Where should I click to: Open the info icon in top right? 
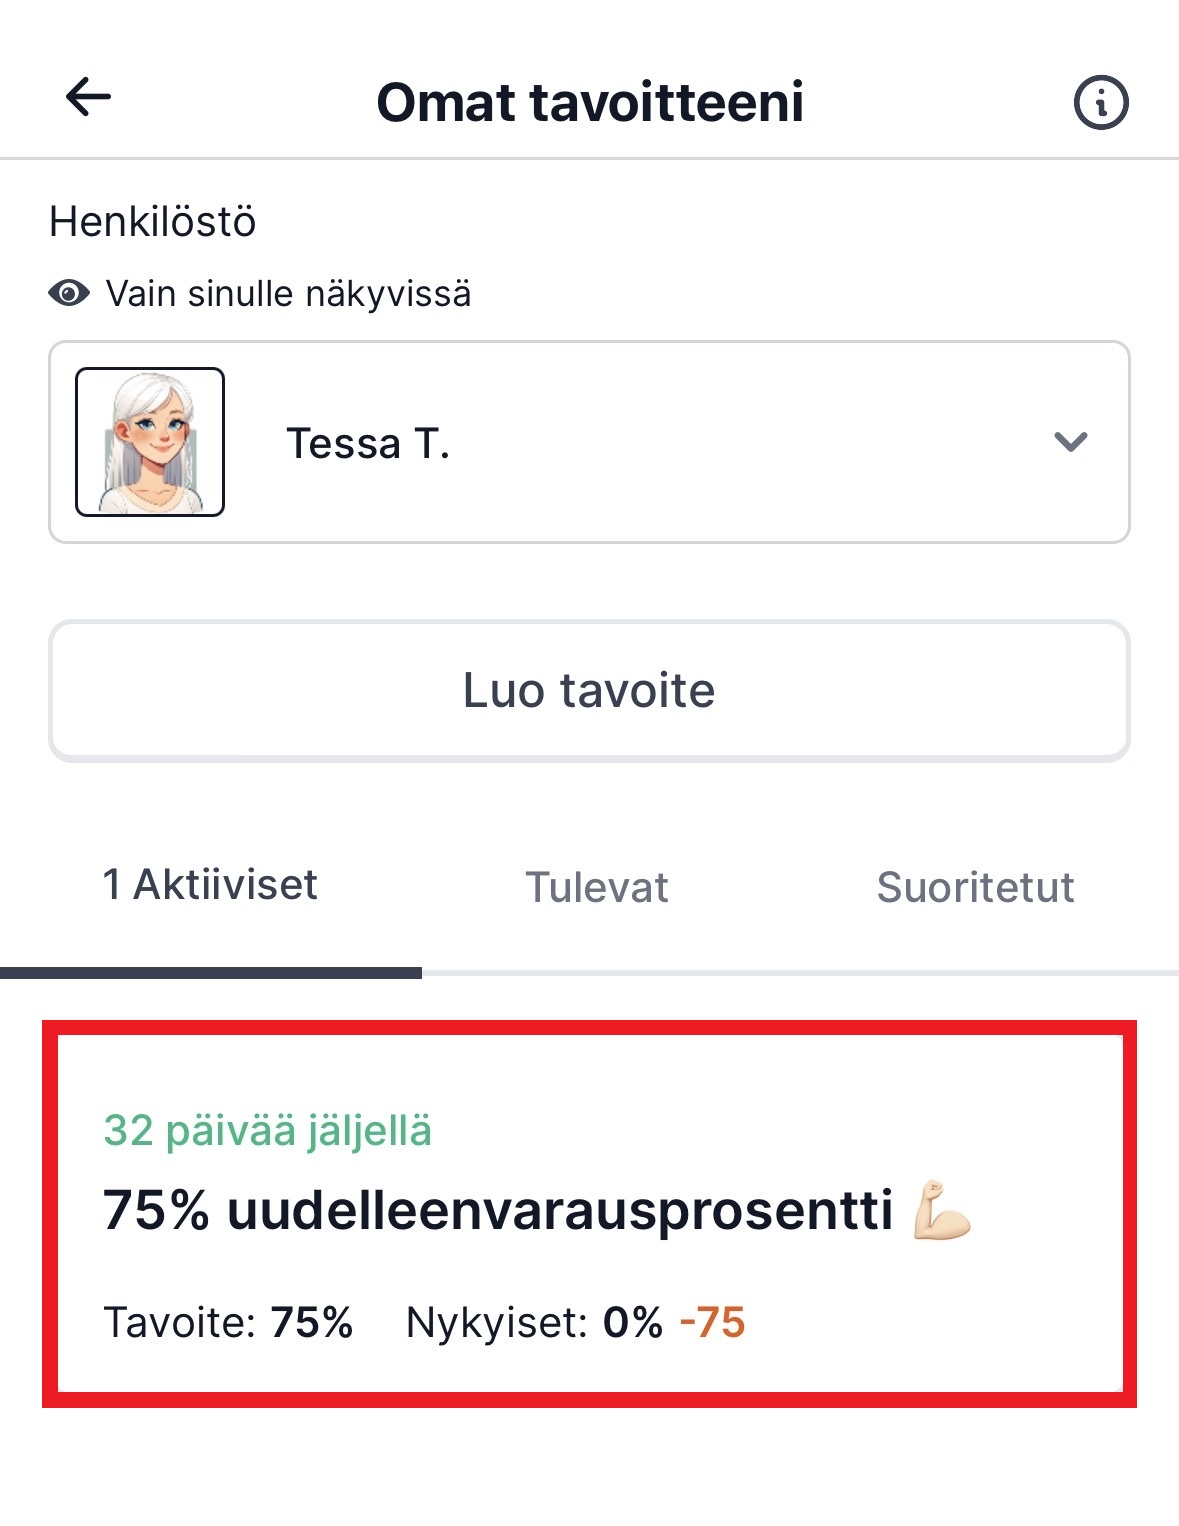click(1101, 103)
